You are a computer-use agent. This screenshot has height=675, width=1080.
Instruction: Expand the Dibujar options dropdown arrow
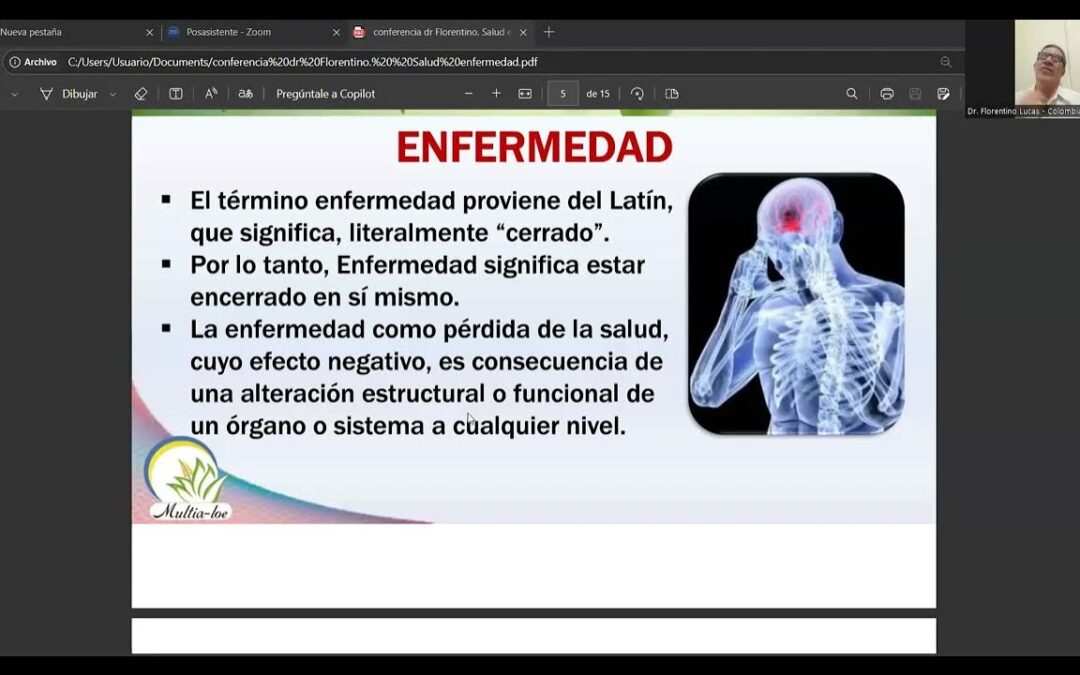(x=113, y=94)
